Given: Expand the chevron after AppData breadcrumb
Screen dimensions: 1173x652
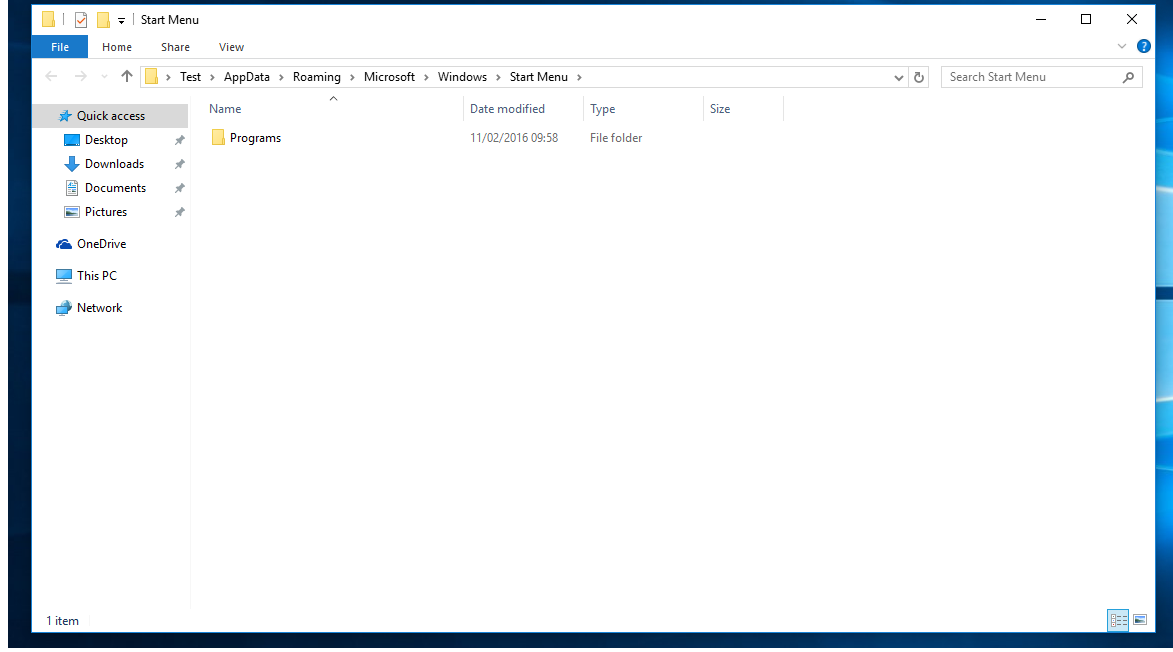Looking at the screenshot, I should point(281,77).
